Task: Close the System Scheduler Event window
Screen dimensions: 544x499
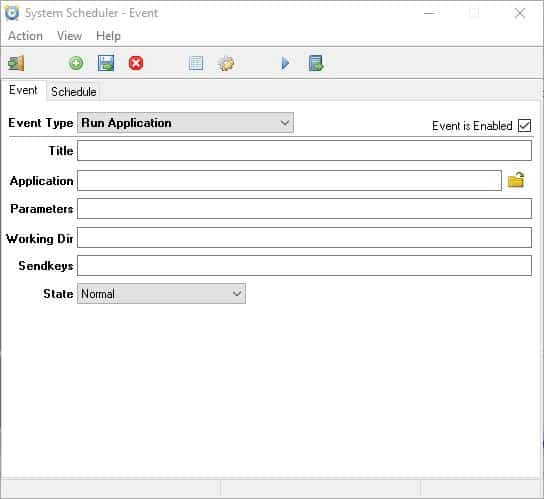Action: (x=519, y=13)
